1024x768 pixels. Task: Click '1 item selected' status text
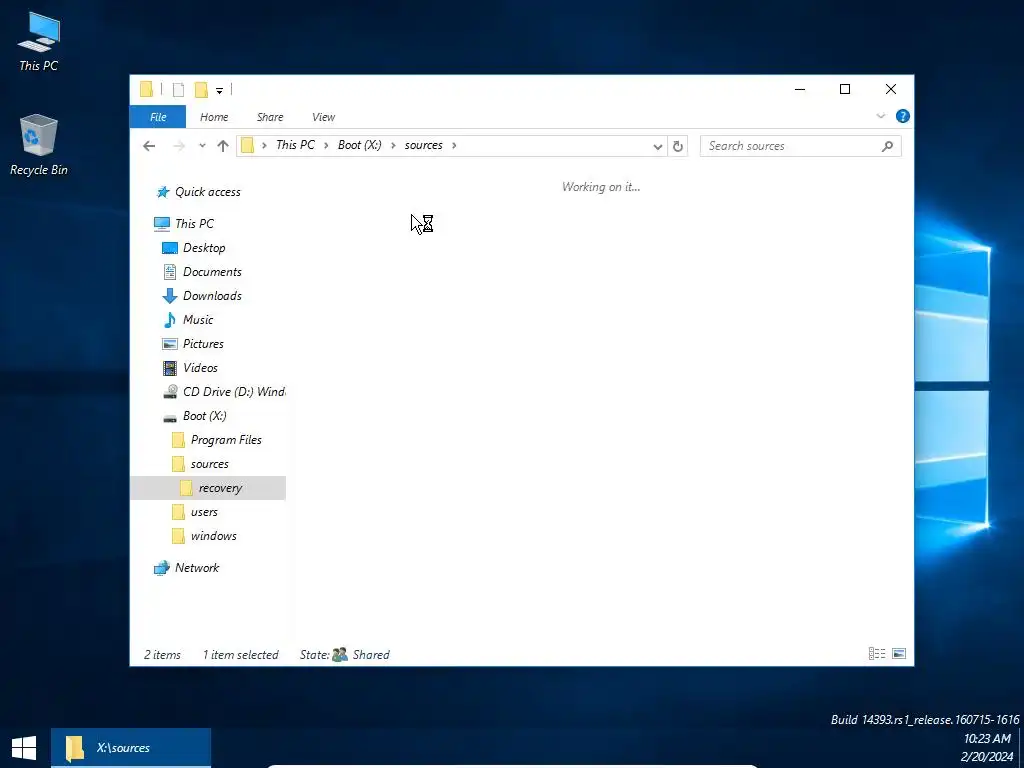tap(240, 654)
